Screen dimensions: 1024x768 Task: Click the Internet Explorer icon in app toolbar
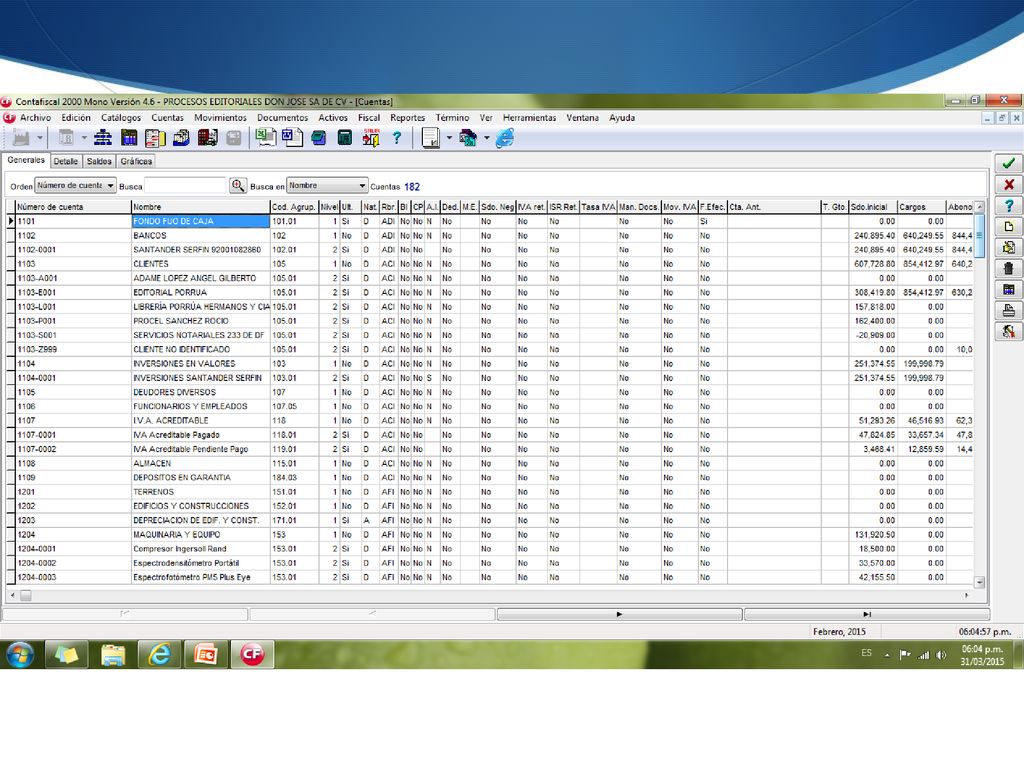505,138
